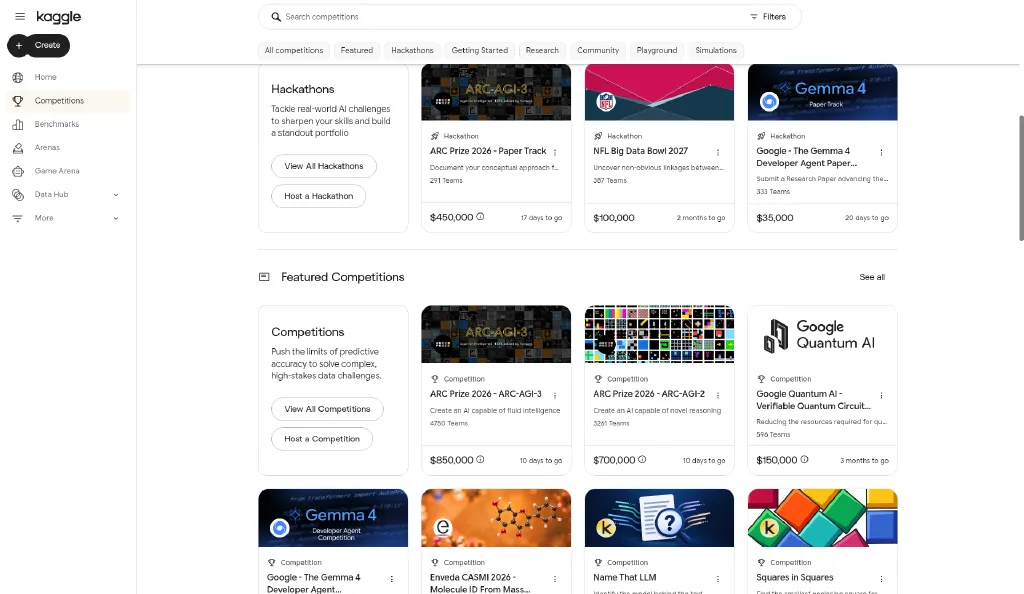This screenshot has height=594, width=1024.
Task: Click the NFL Big Data Bowl banner image
Action: pos(659,92)
